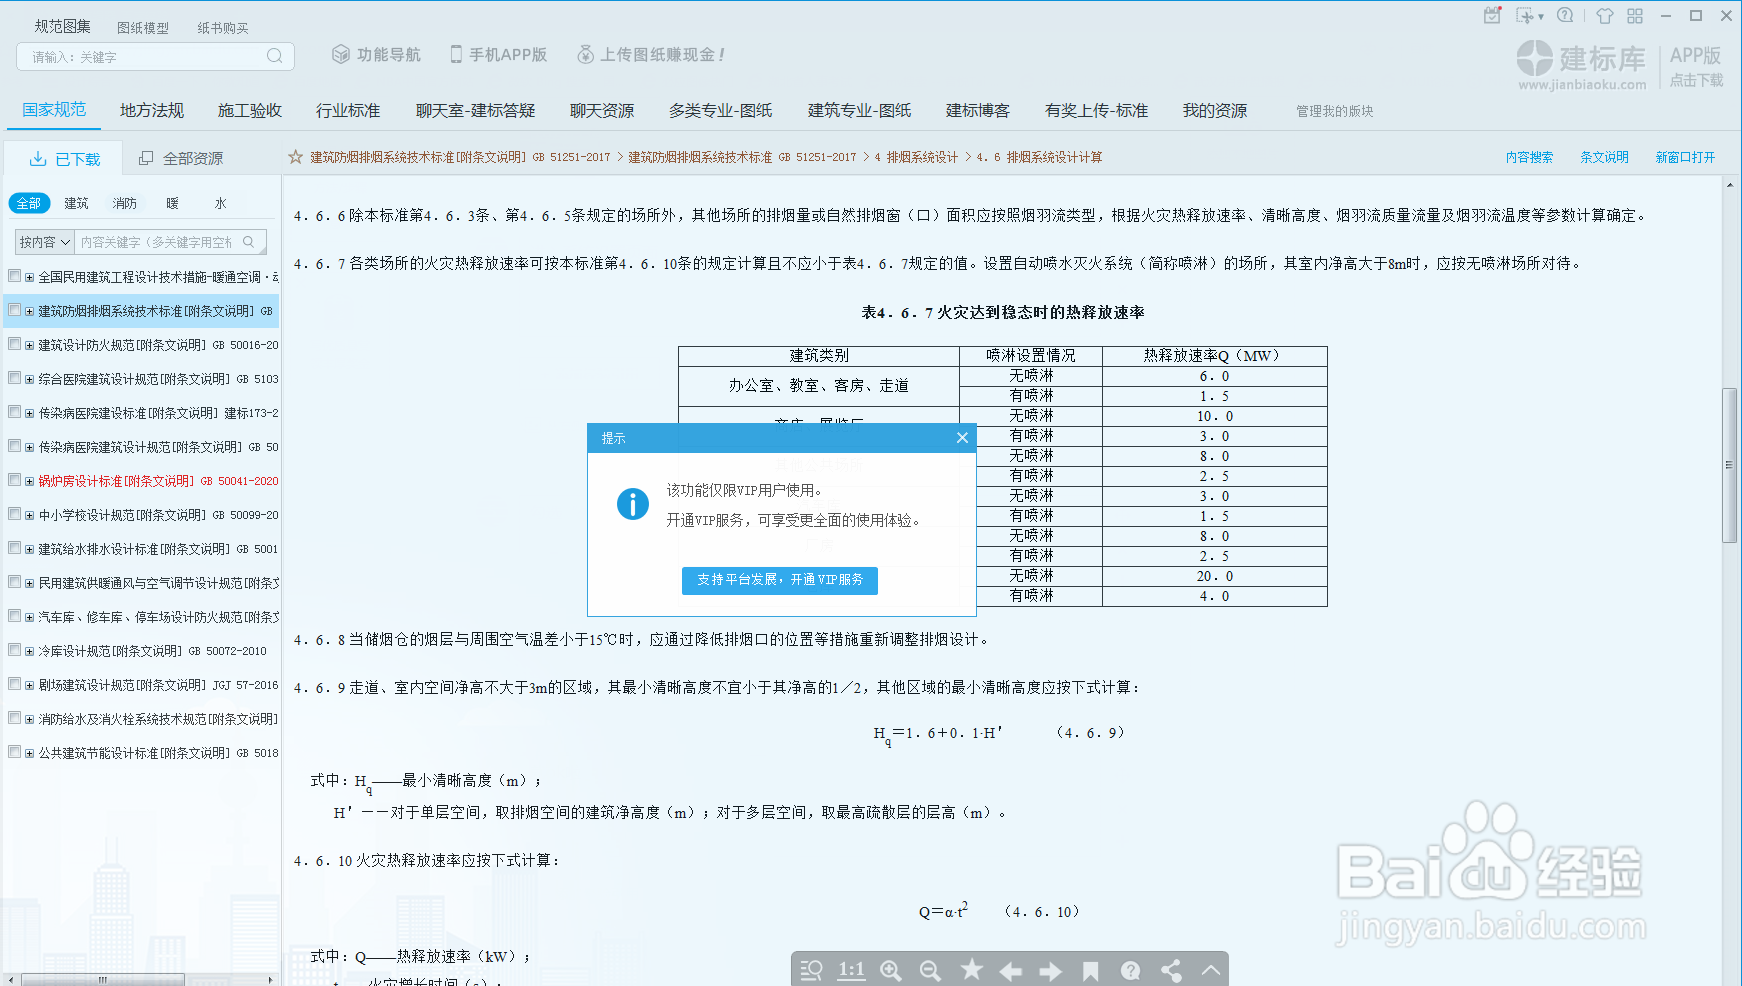Image resolution: width=1742 pixels, height=986 pixels.
Task: Expand the 中小学校设计规范 tree node
Action: pos(29,514)
